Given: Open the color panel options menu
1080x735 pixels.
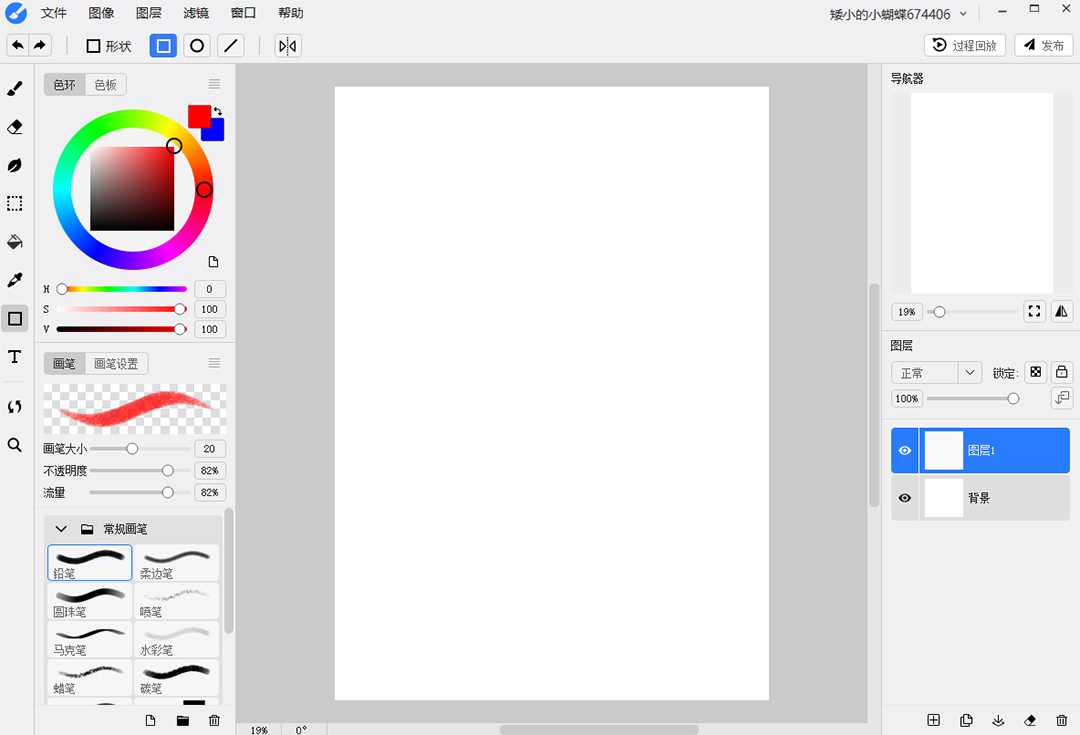Looking at the screenshot, I should [x=214, y=84].
